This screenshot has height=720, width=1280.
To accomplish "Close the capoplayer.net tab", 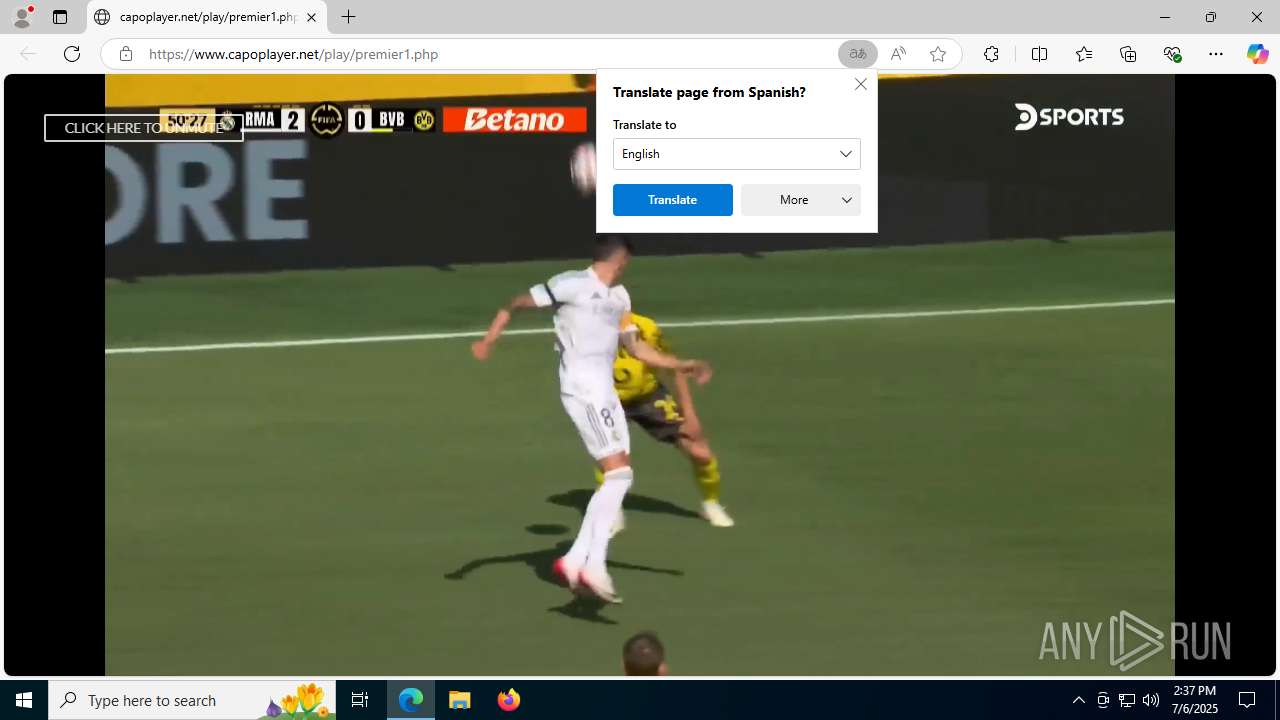I will 311,17.
